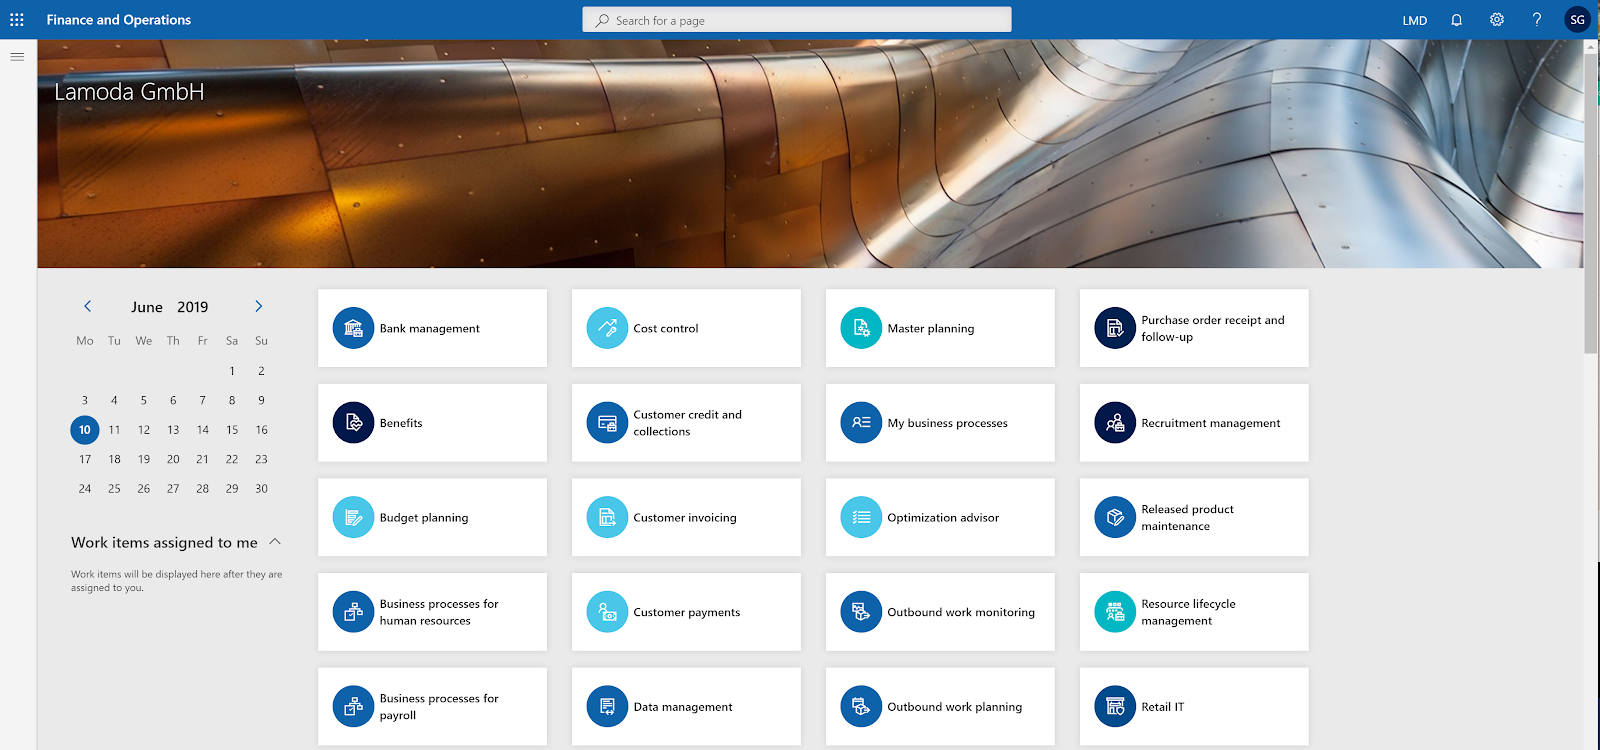Click the Benefits label

tap(401, 423)
